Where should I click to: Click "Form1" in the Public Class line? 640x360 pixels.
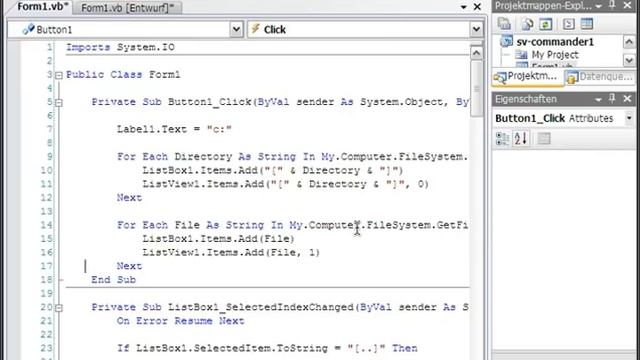(164, 75)
